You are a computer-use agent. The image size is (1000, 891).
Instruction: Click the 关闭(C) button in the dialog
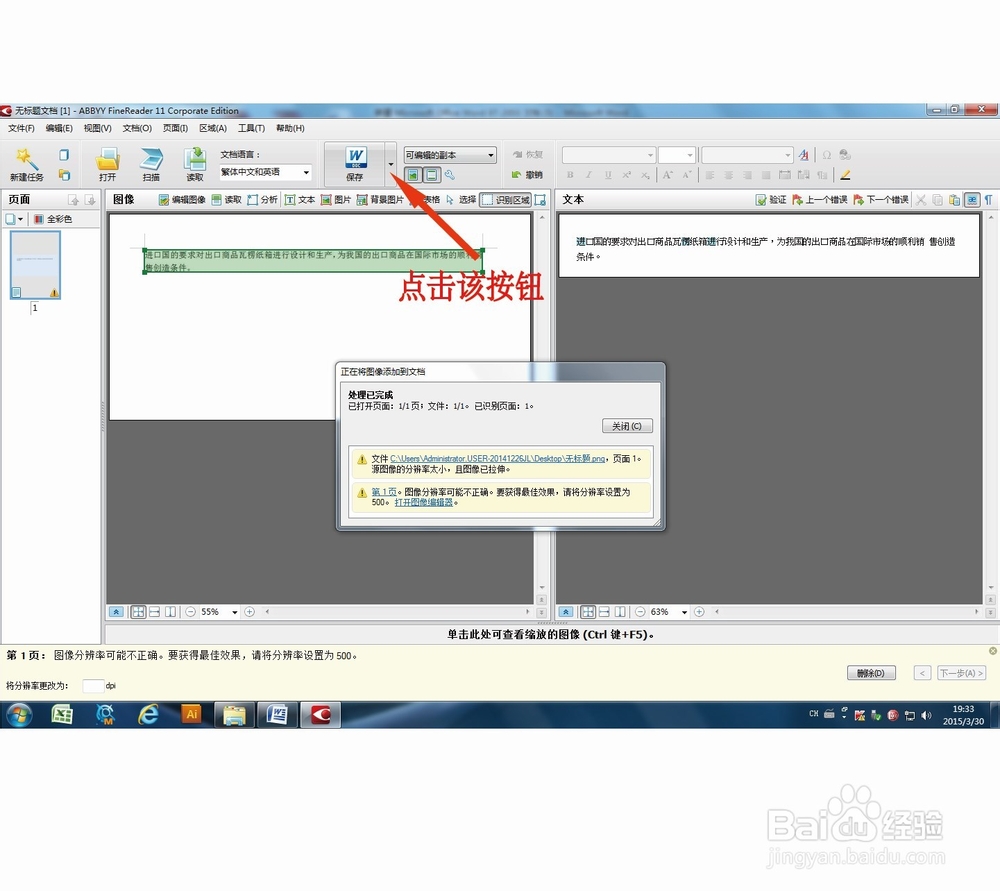coord(627,426)
